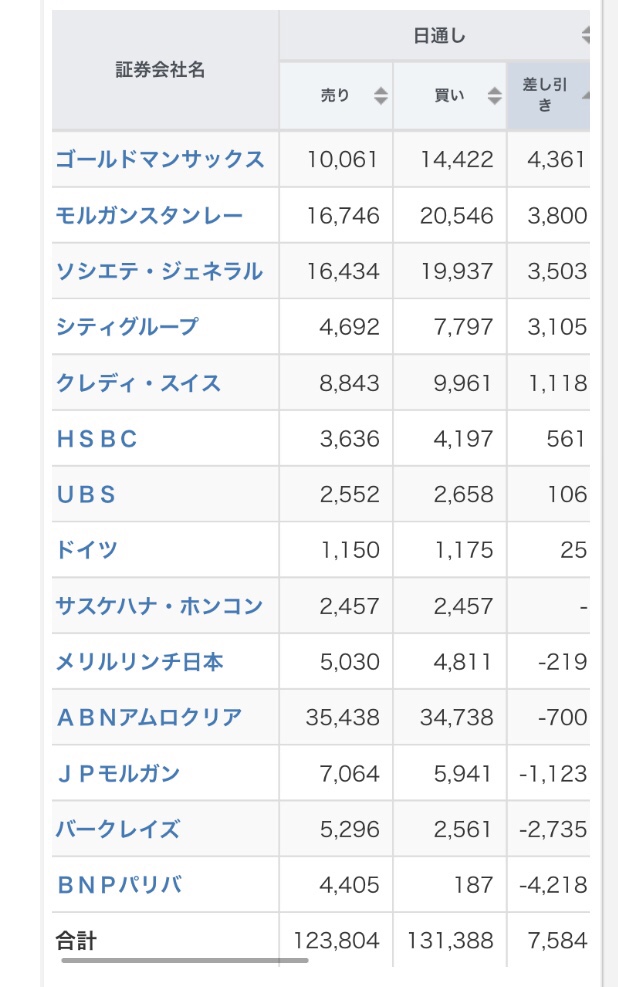Select バークレイズ broker link

tap(118, 829)
